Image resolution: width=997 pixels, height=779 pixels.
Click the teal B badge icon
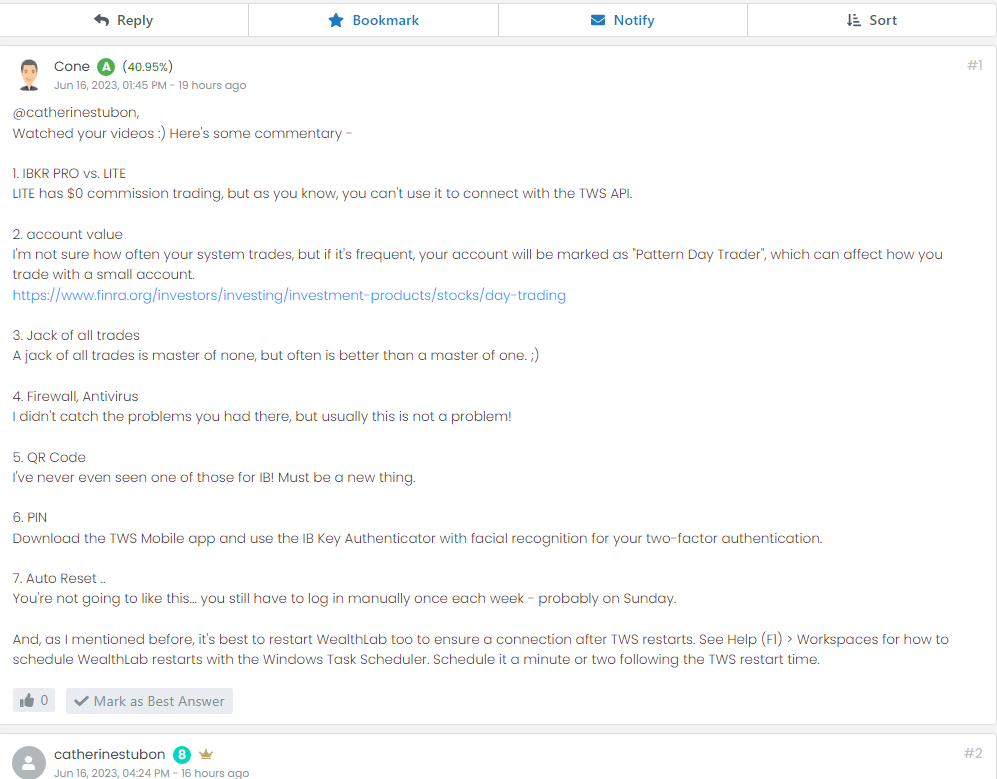click(x=182, y=755)
